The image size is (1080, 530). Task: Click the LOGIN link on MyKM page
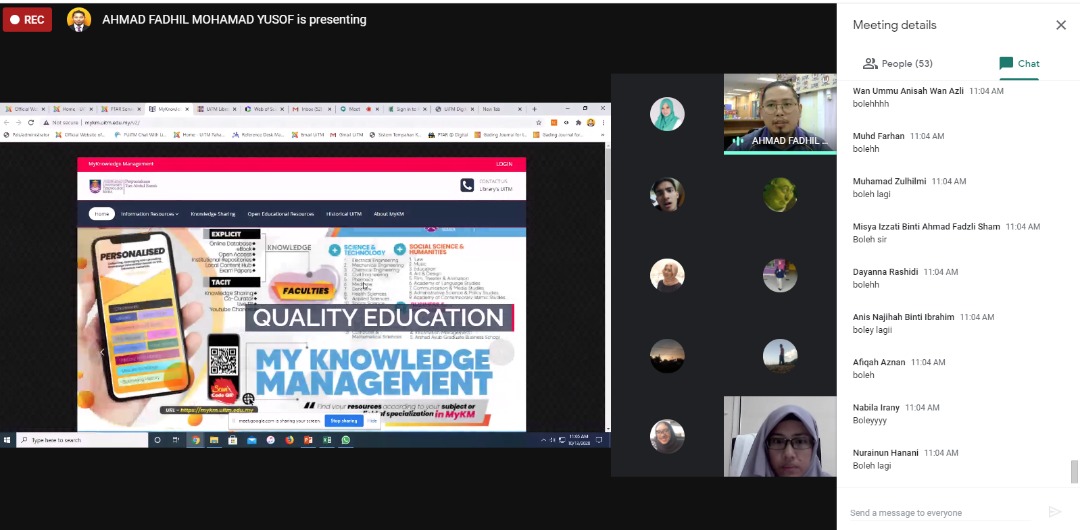[x=504, y=164]
